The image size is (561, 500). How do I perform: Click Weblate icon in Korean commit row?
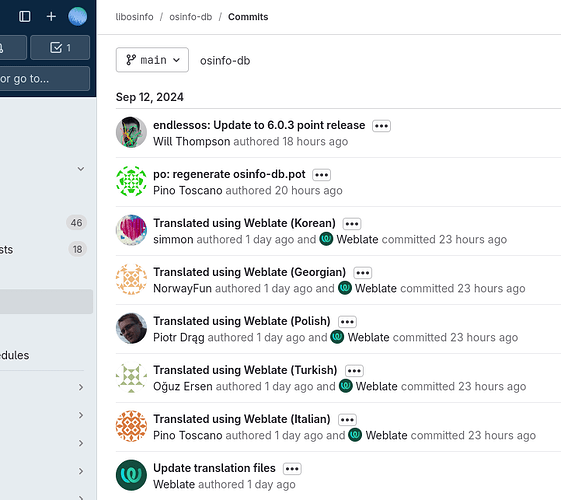(326, 239)
